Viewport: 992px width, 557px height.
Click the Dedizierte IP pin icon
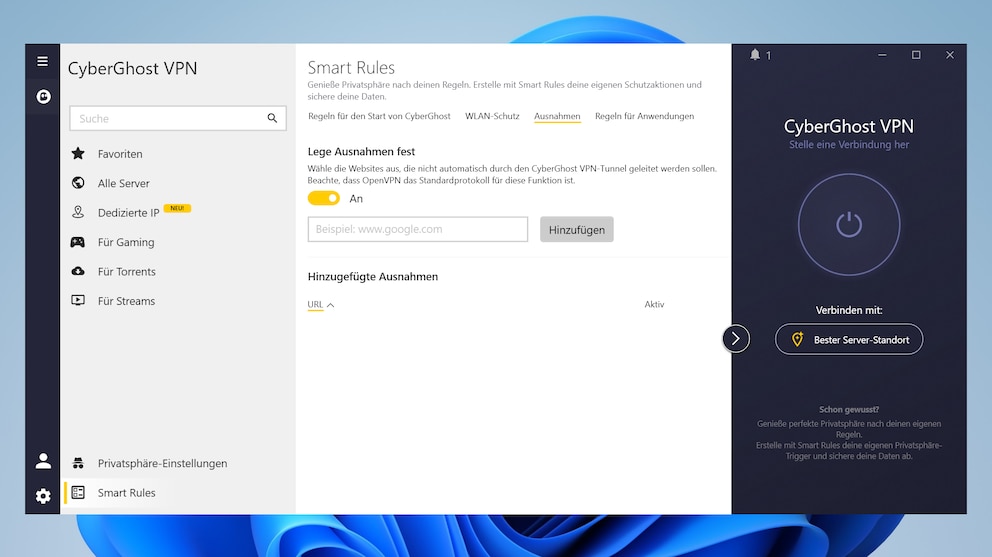click(78, 212)
